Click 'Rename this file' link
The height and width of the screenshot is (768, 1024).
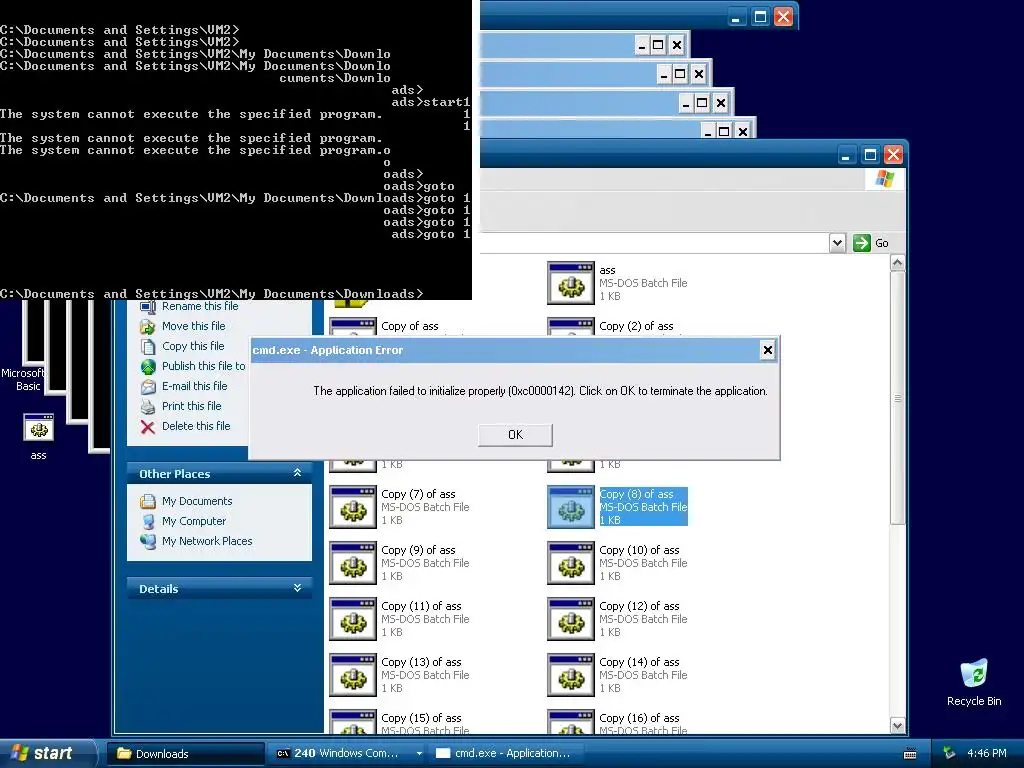(200, 306)
